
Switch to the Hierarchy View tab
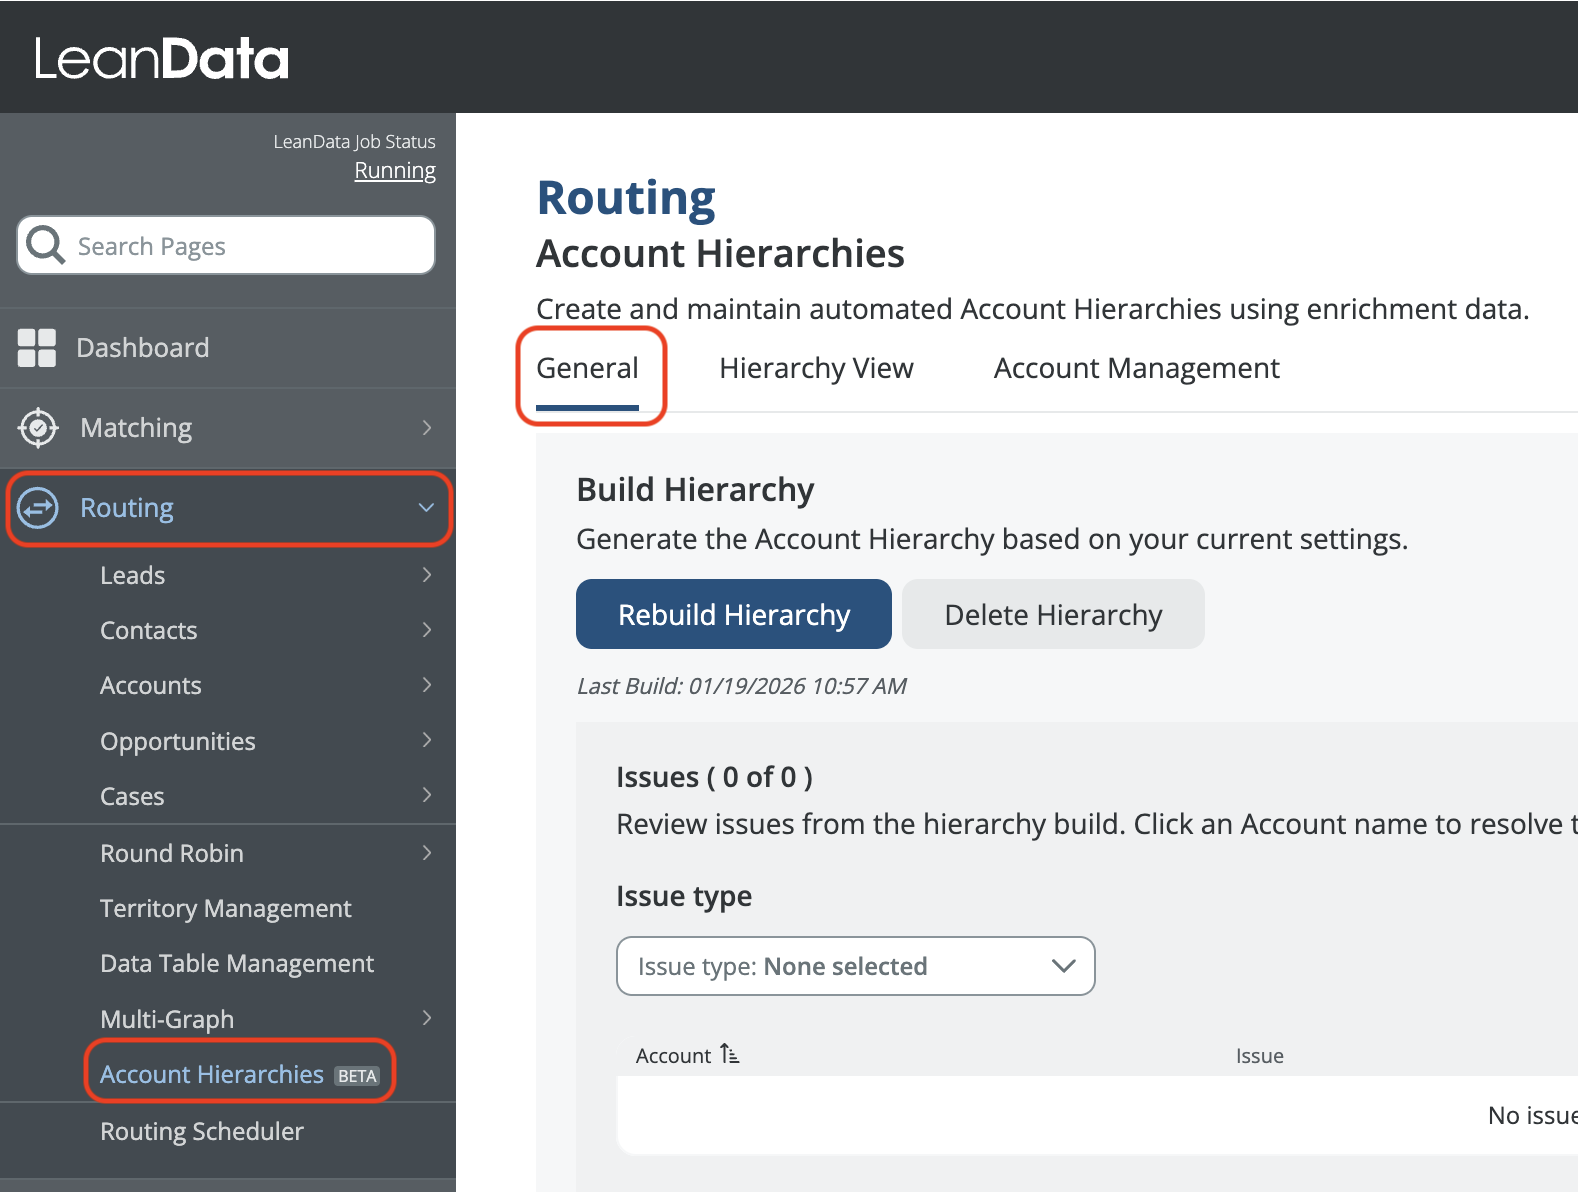[x=816, y=368]
